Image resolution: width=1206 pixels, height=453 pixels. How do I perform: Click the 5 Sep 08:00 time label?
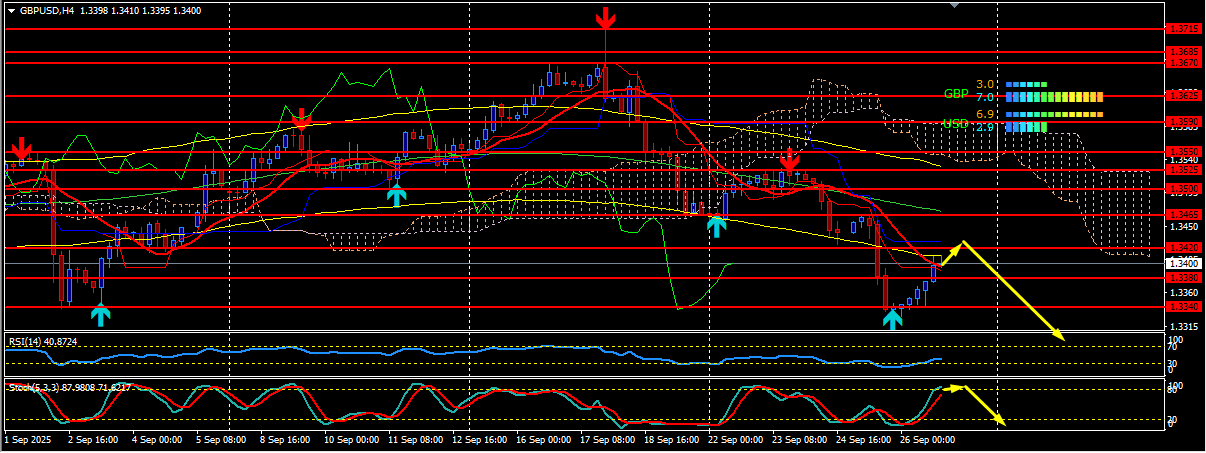(220, 439)
